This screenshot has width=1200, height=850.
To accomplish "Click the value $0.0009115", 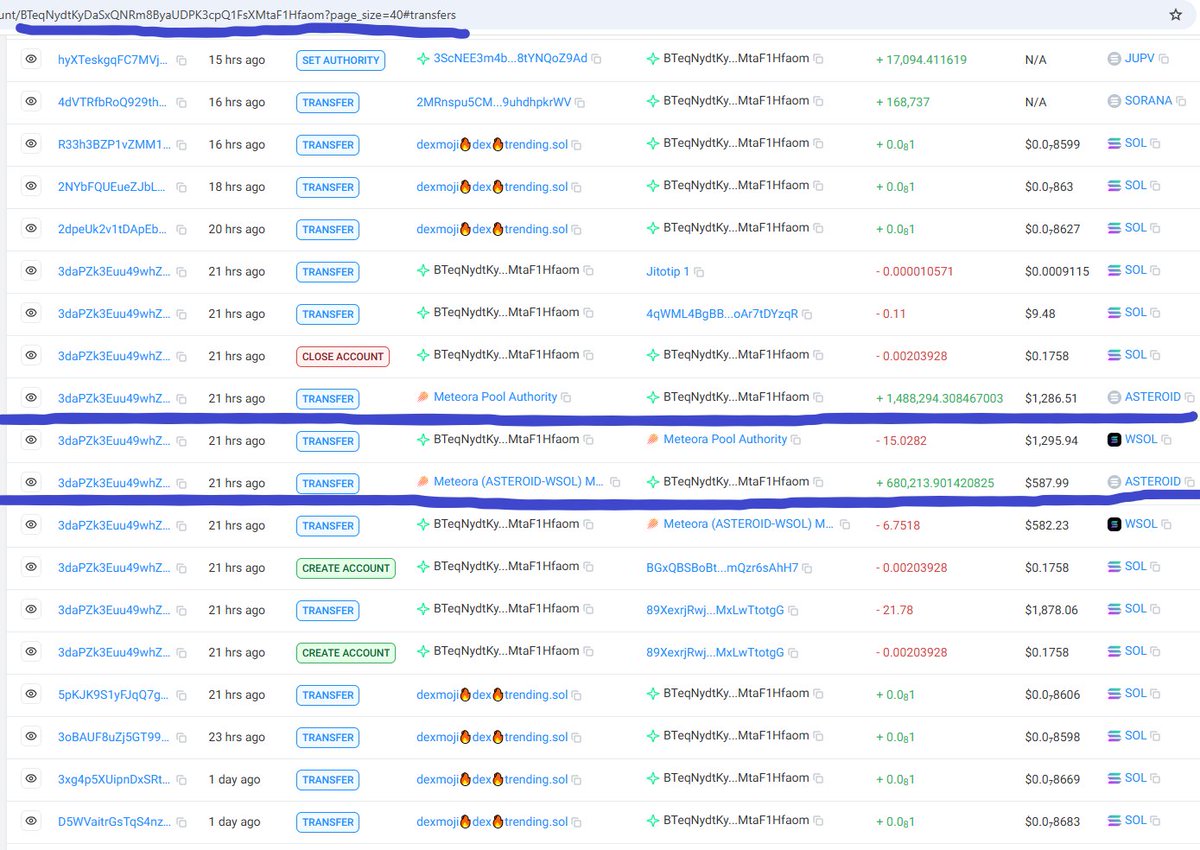I will point(1057,271).
